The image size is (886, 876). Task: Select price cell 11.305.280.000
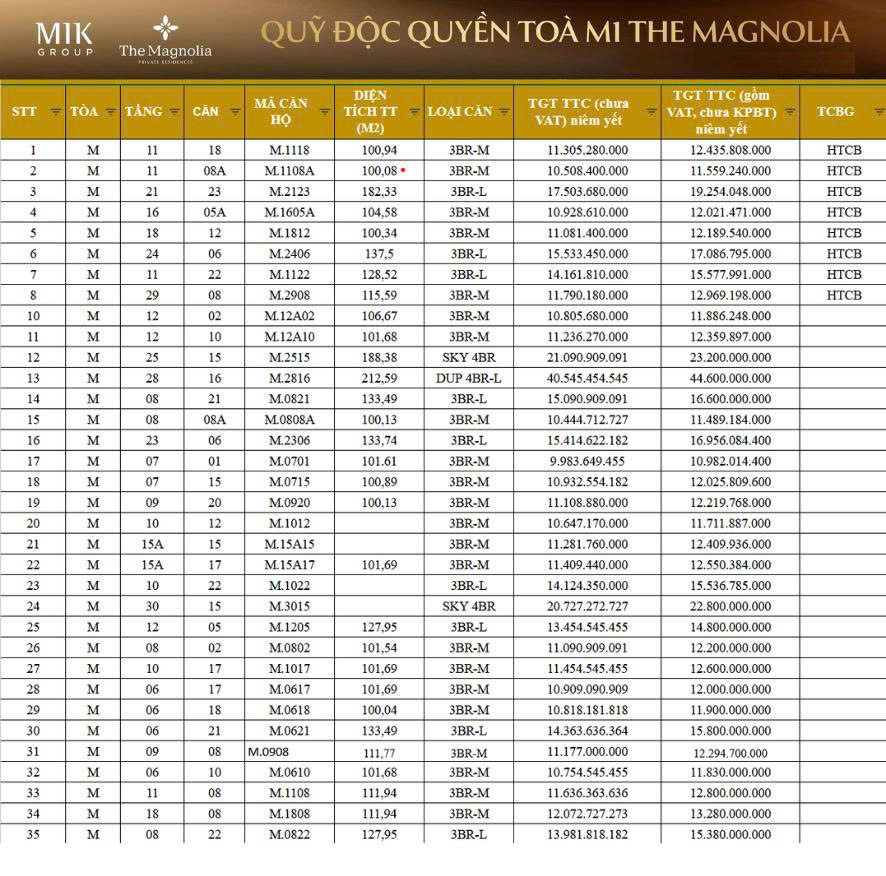(587, 150)
